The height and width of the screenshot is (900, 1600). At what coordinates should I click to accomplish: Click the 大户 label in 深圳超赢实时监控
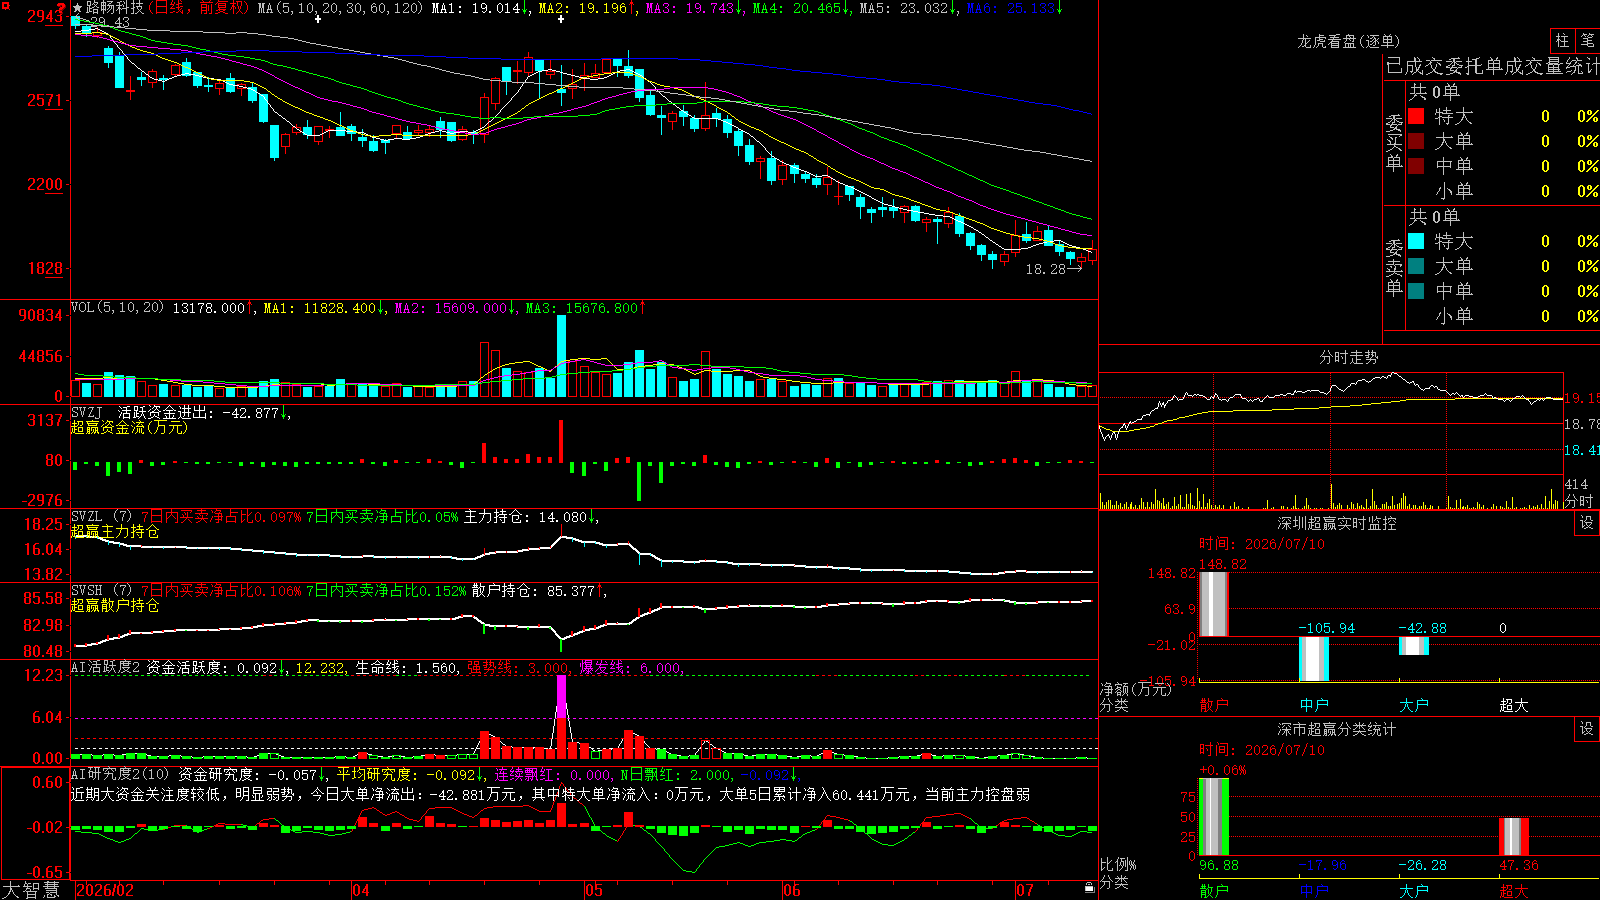point(1414,705)
